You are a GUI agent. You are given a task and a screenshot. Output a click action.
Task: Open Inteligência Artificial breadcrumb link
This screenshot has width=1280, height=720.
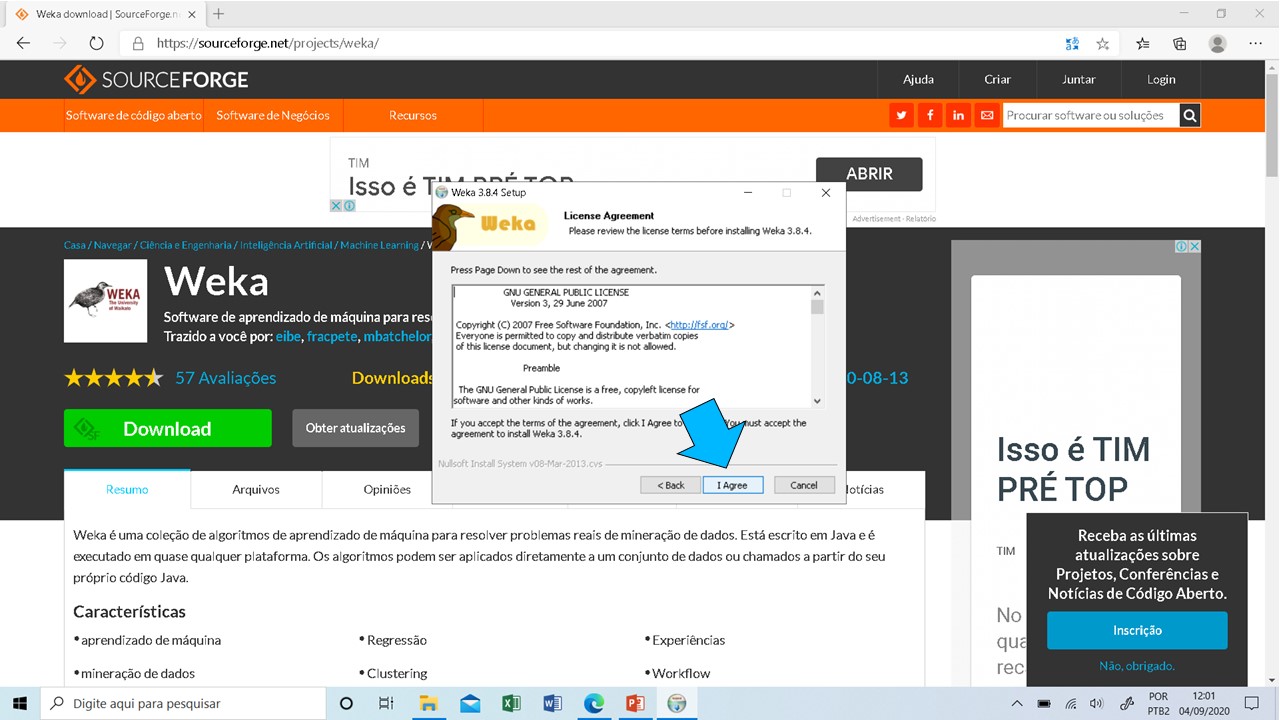coord(286,245)
